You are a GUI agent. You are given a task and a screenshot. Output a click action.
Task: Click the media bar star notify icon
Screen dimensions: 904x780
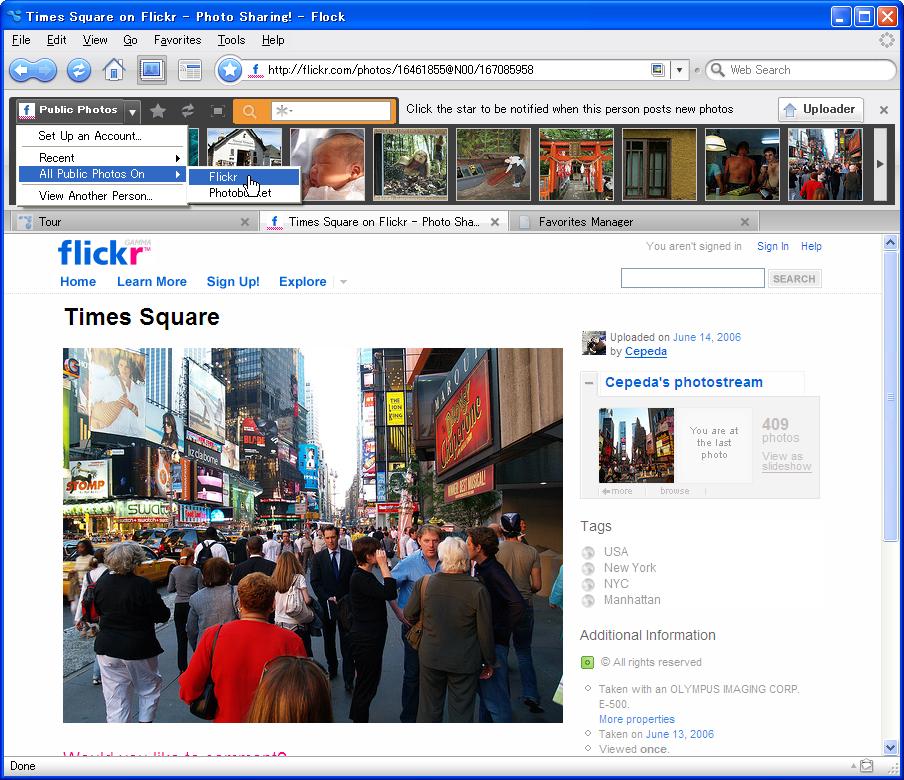158,110
